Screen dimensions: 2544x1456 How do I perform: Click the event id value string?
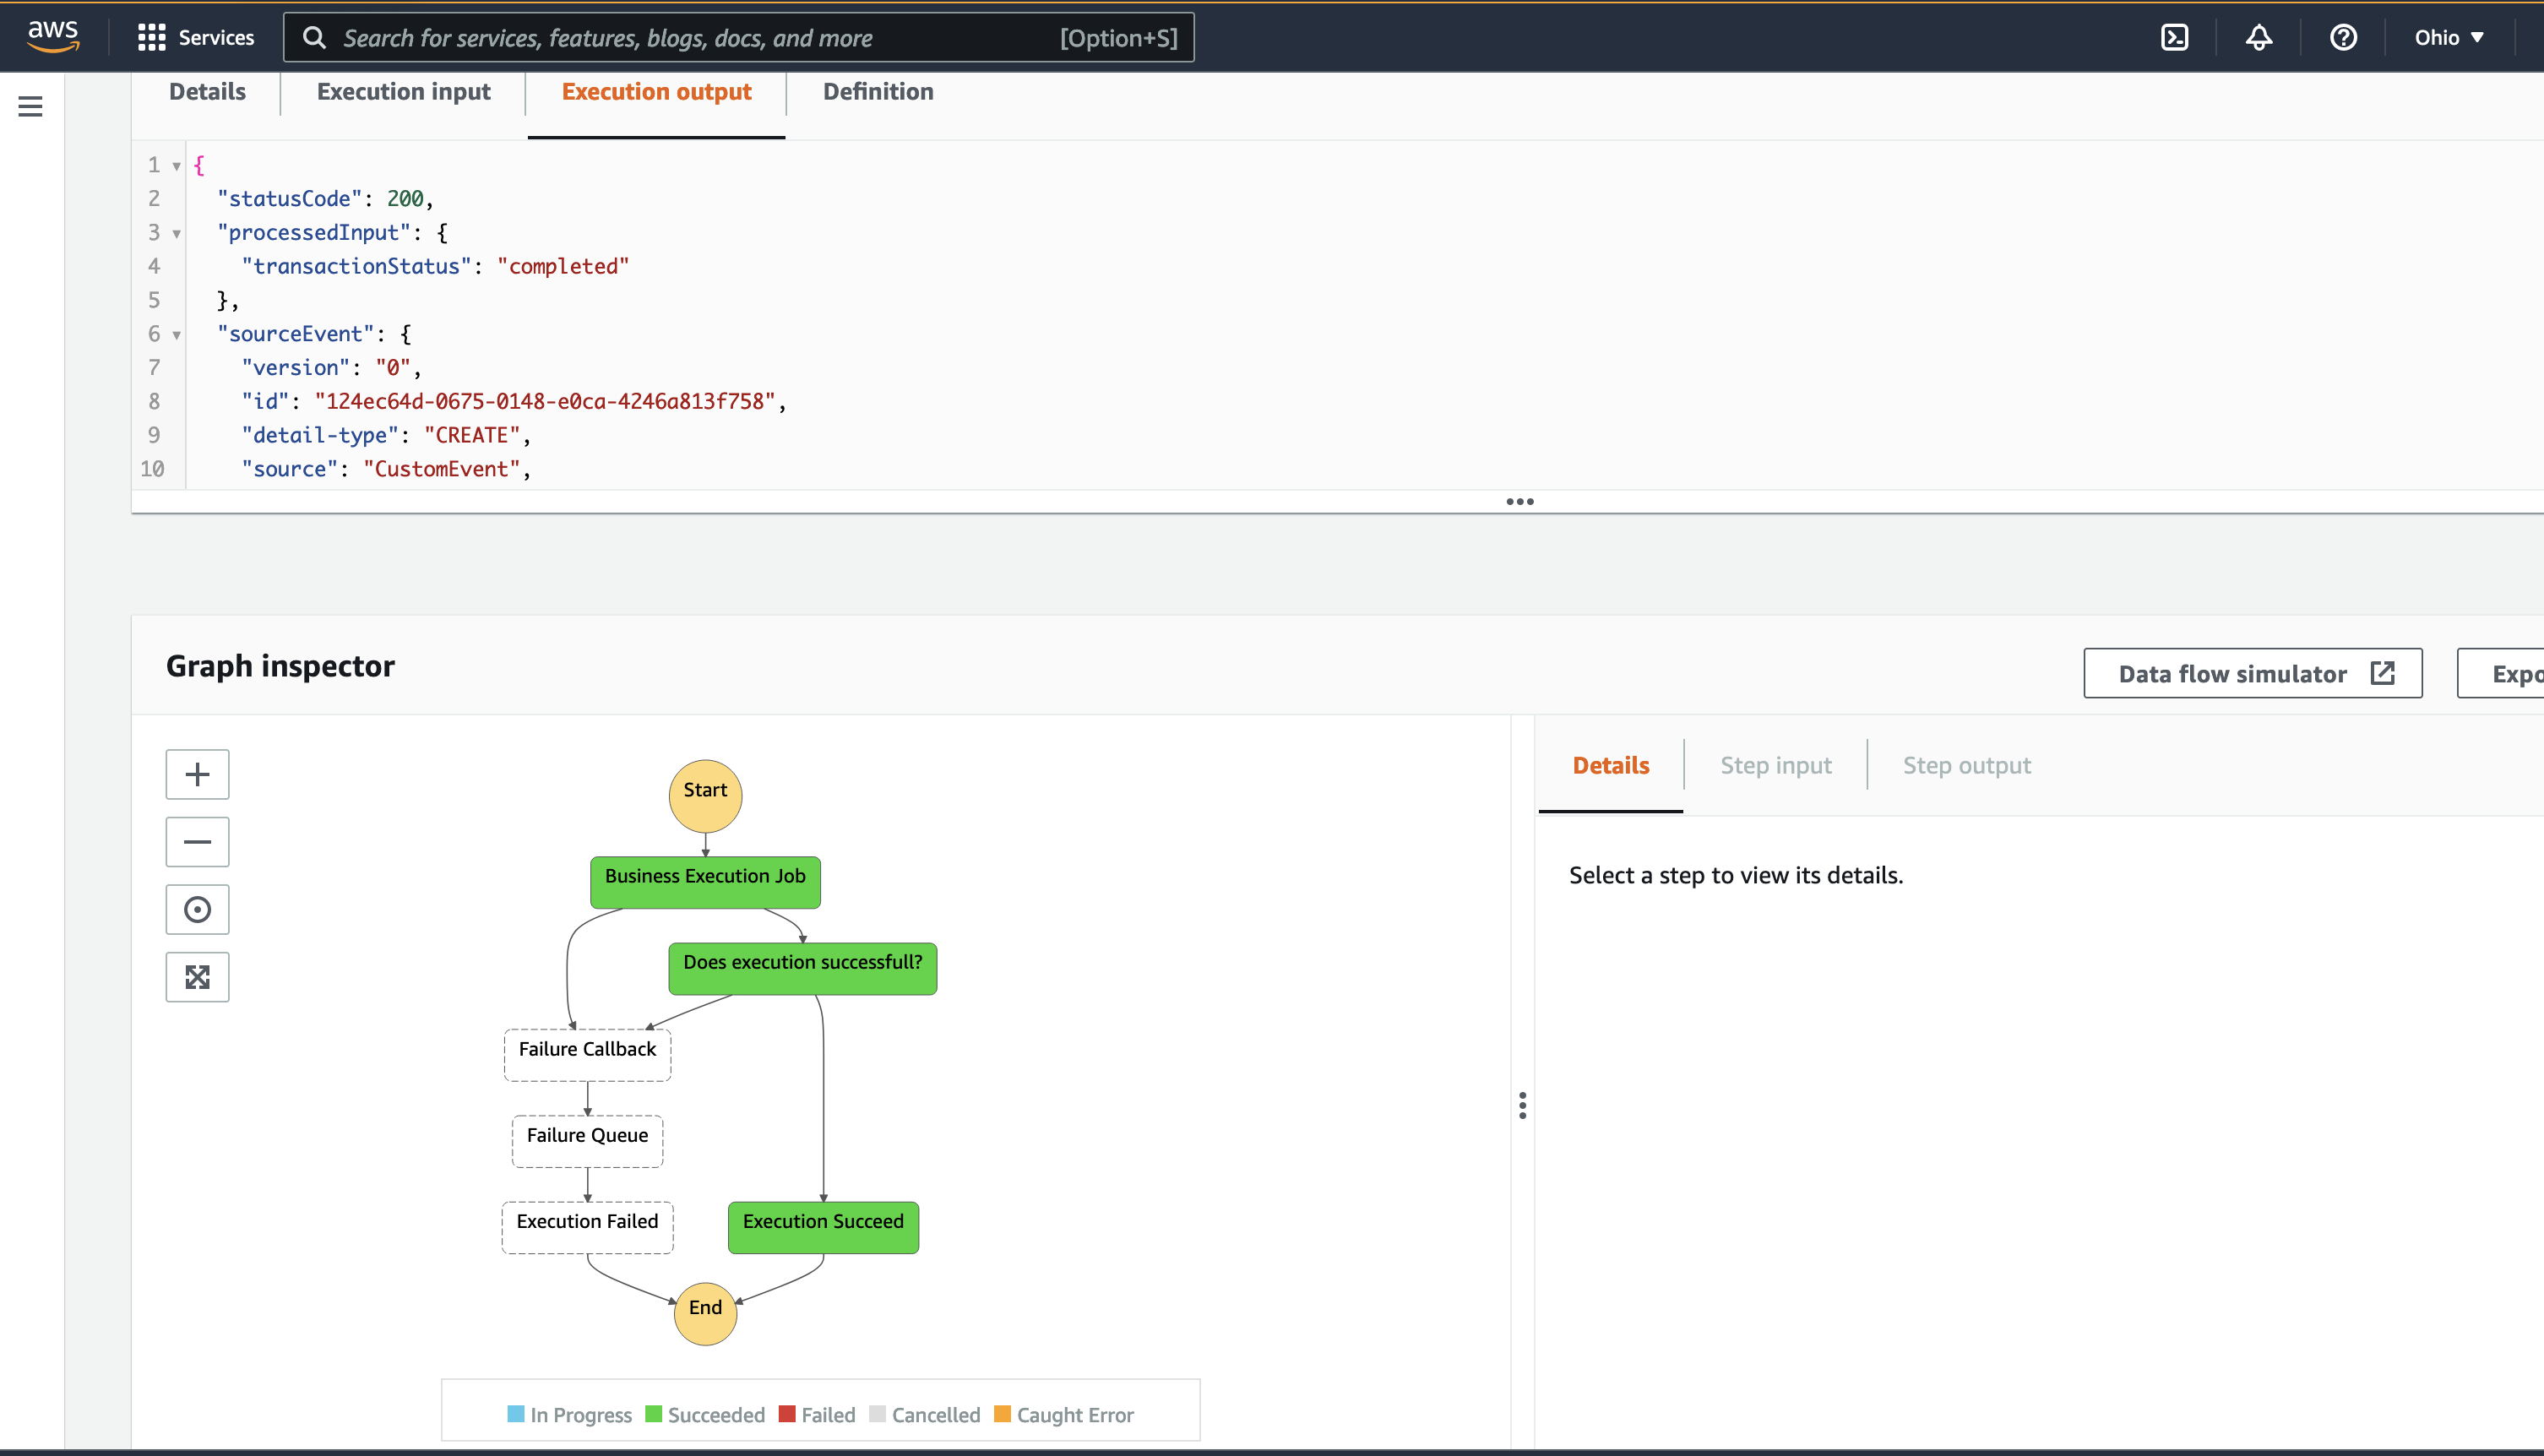[545, 402]
